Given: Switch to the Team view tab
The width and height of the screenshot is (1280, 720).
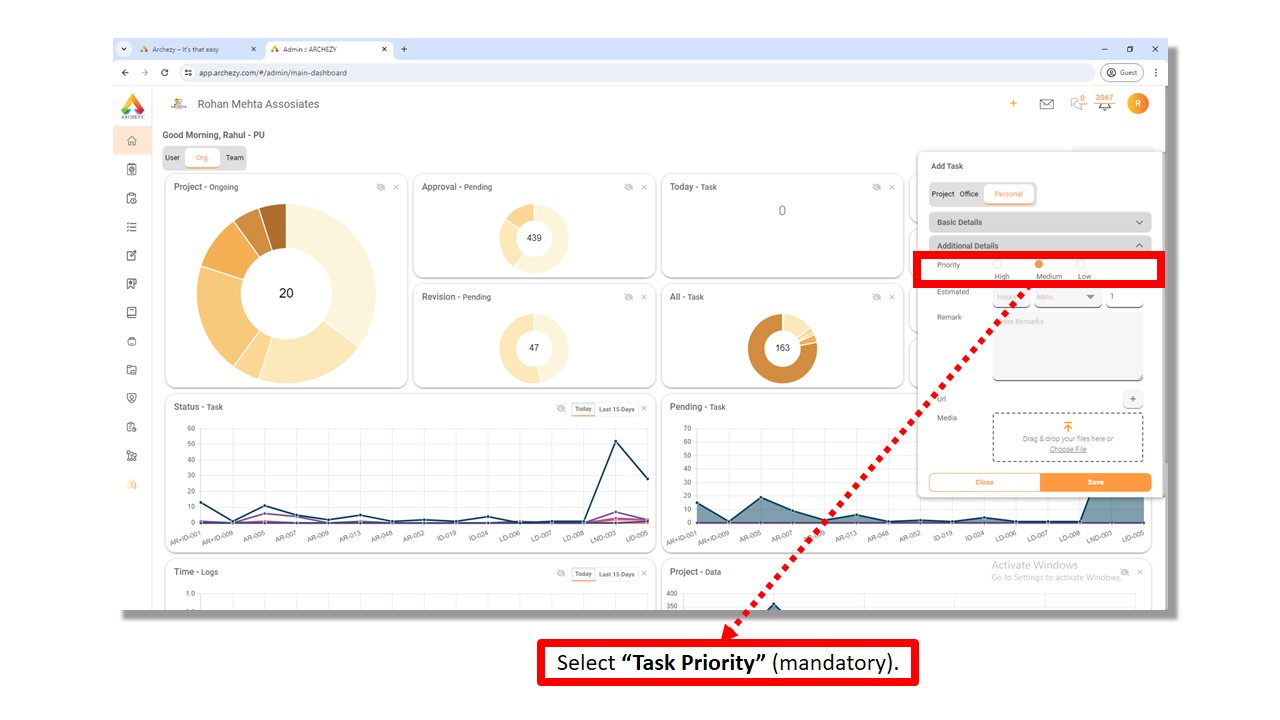Looking at the screenshot, I should pos(234,158).
